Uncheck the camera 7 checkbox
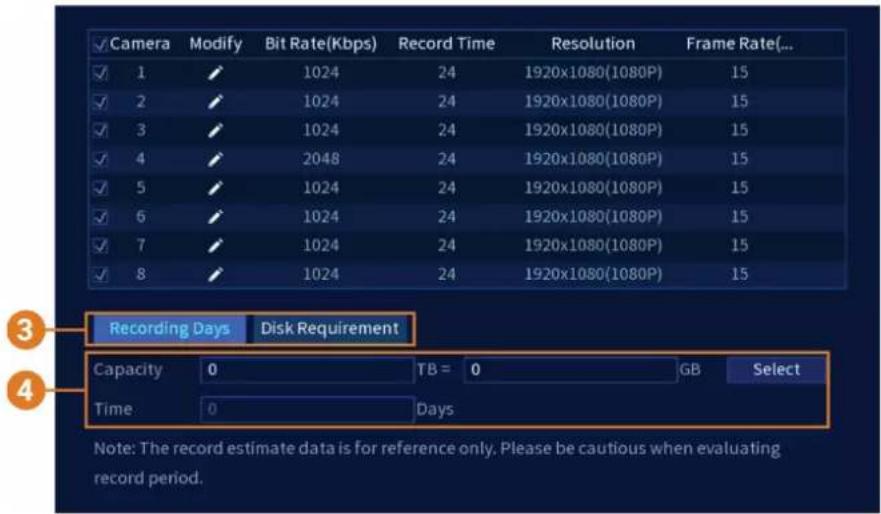The height and width of the screenshot is (514, 881). tap(99, 245)
